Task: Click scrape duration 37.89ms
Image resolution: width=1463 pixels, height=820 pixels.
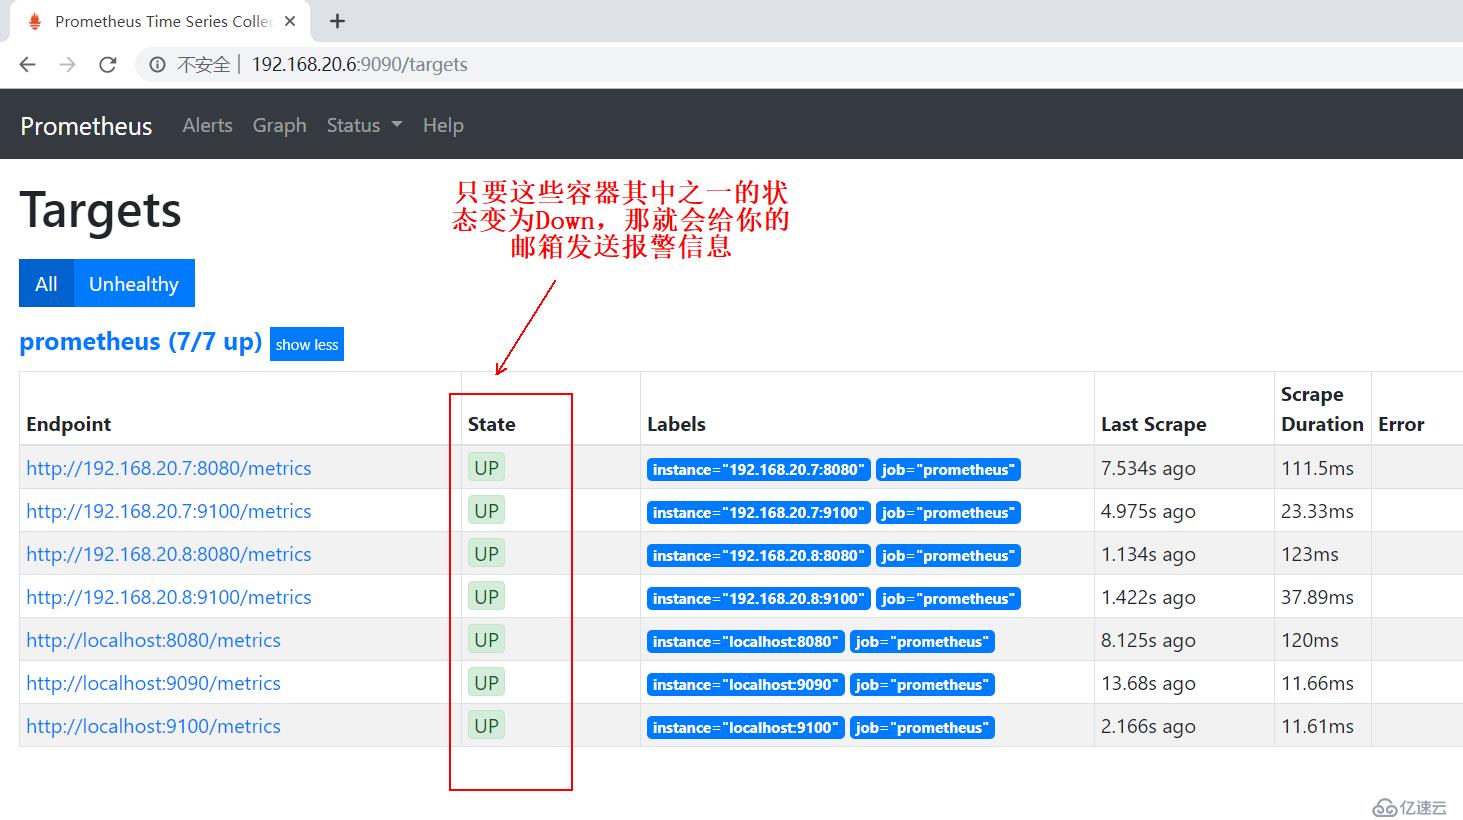Action: (x=1317, y=597)
